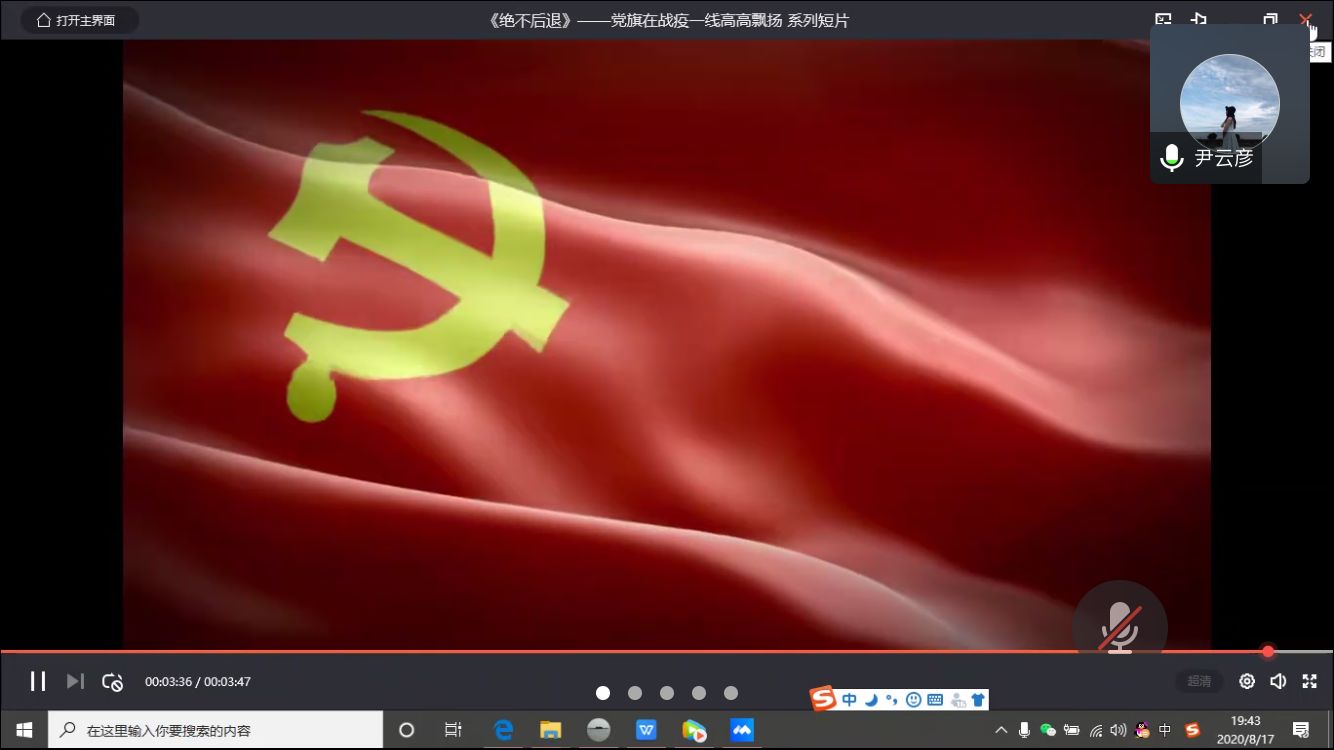Switch Sogou input between Chinese and English
This screenshot has width=1334, height=750.
tap(848, 699)
